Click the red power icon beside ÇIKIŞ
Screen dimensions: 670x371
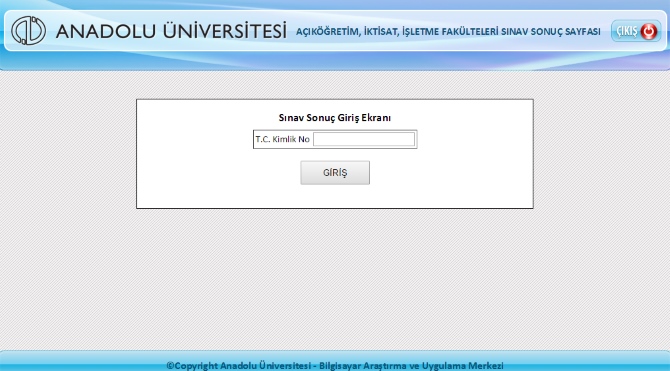click(649, 31)
